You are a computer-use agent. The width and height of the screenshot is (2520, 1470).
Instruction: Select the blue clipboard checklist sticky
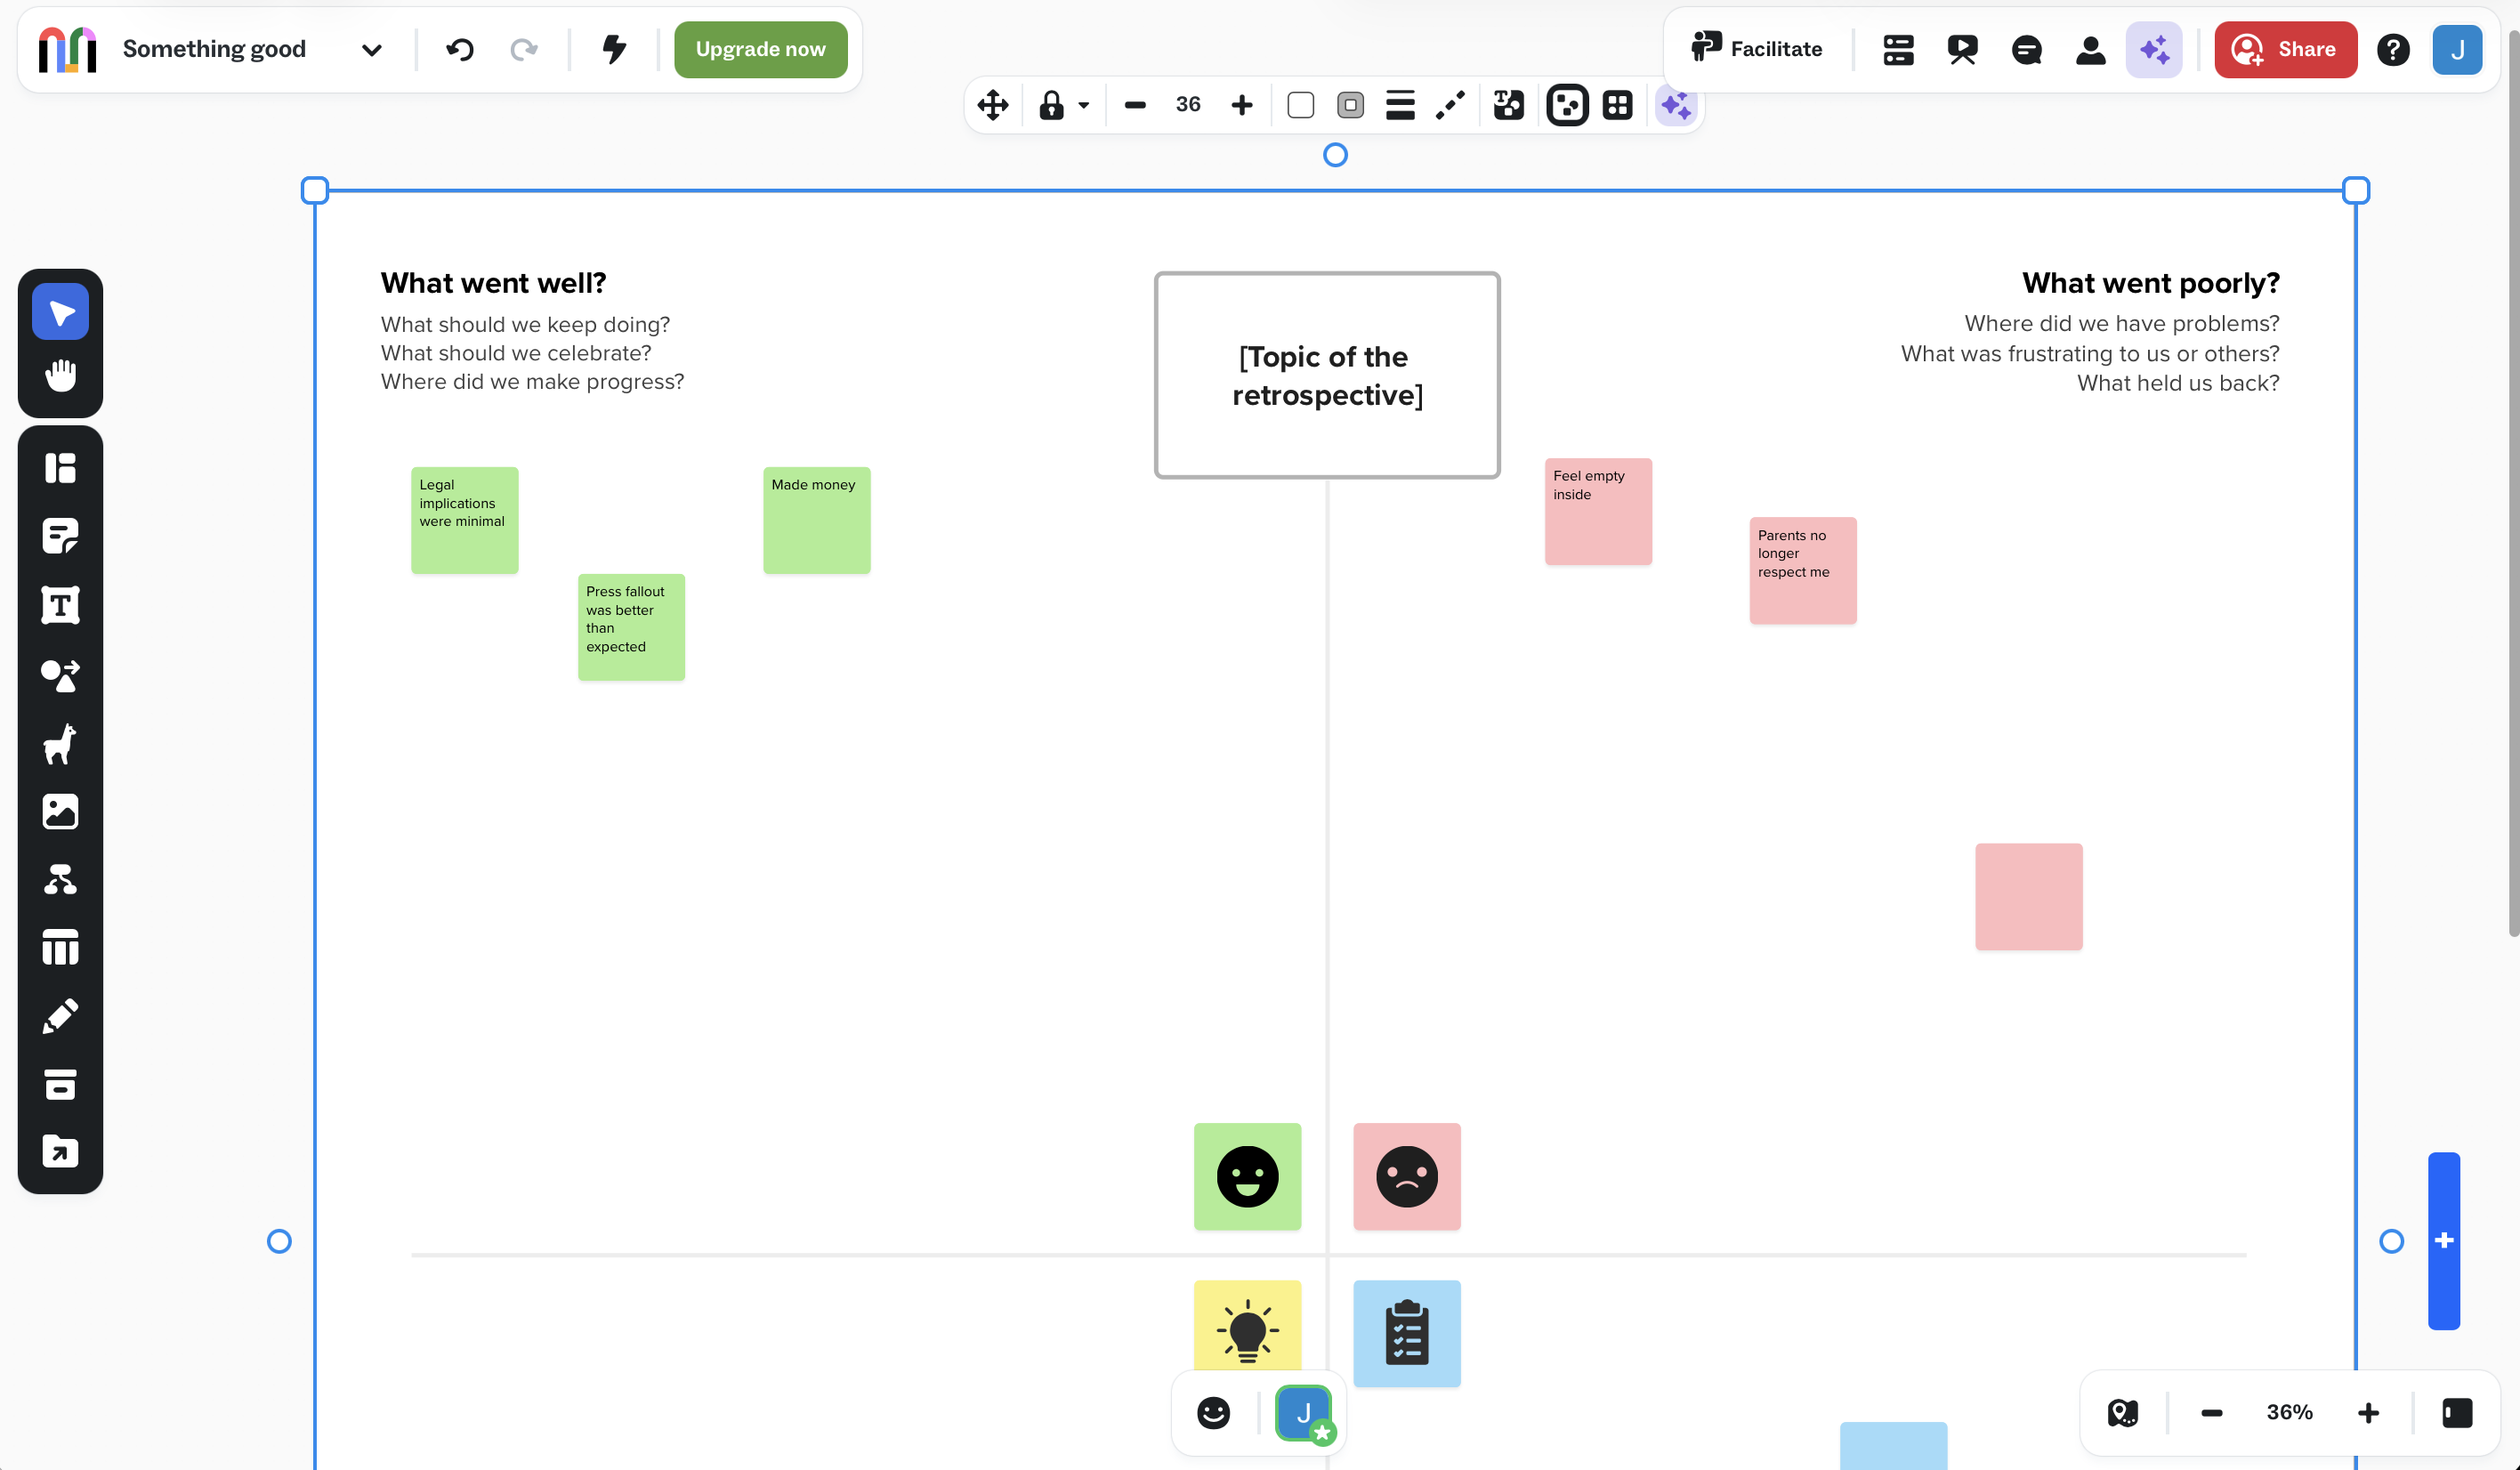coord(1406,1333)
